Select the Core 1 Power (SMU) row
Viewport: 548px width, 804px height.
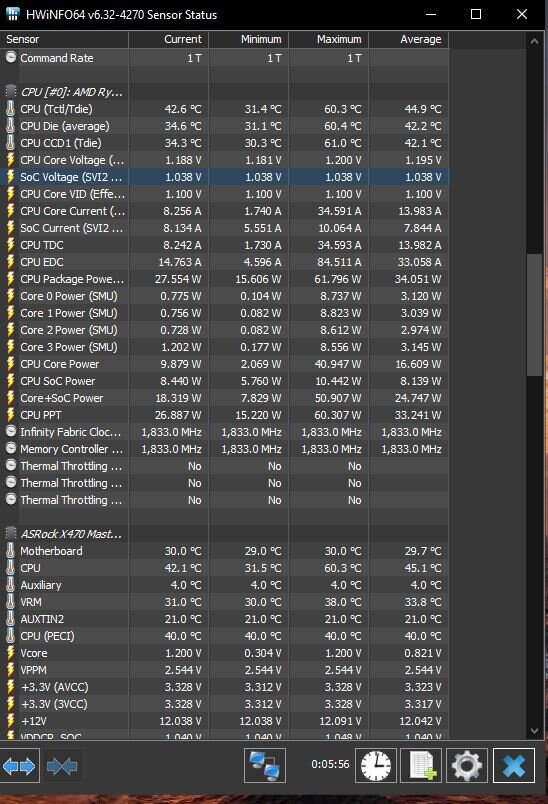(x=225, y=313)
